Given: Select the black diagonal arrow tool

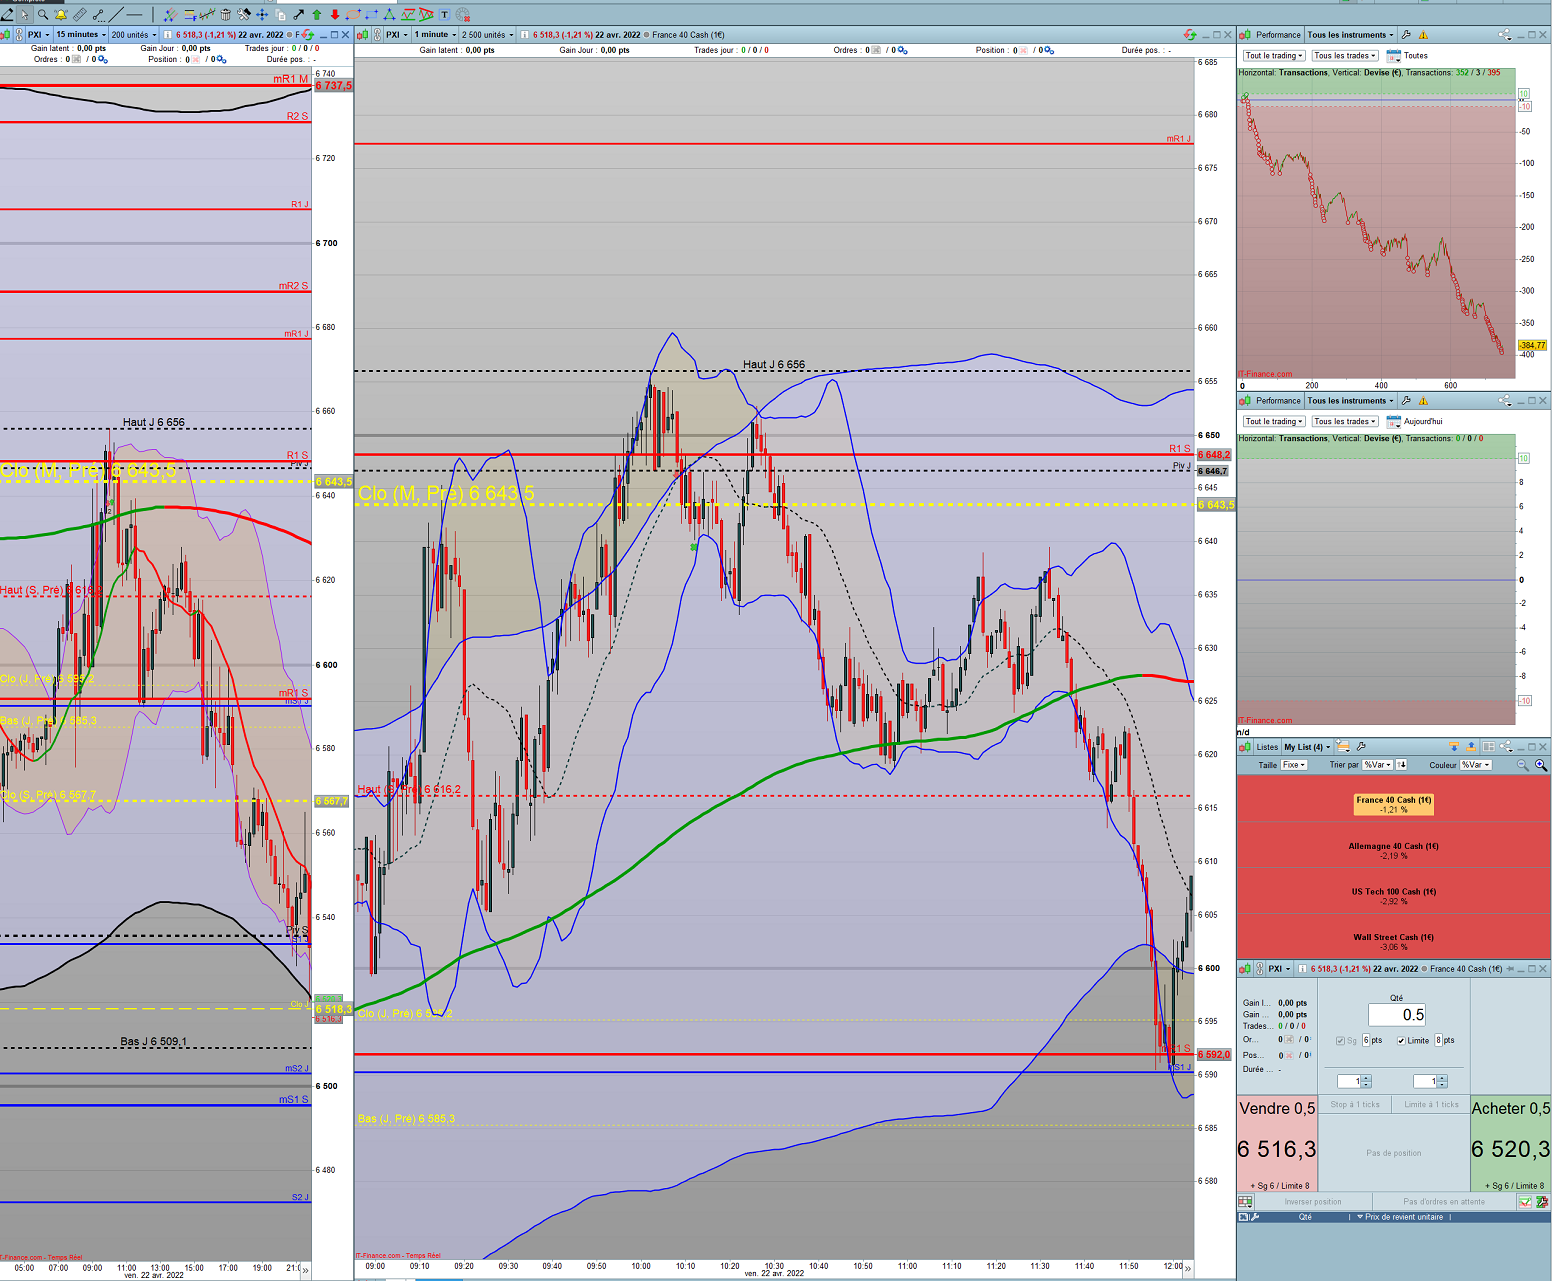Looking at the screenshot, I should click(x=298, y=15).
